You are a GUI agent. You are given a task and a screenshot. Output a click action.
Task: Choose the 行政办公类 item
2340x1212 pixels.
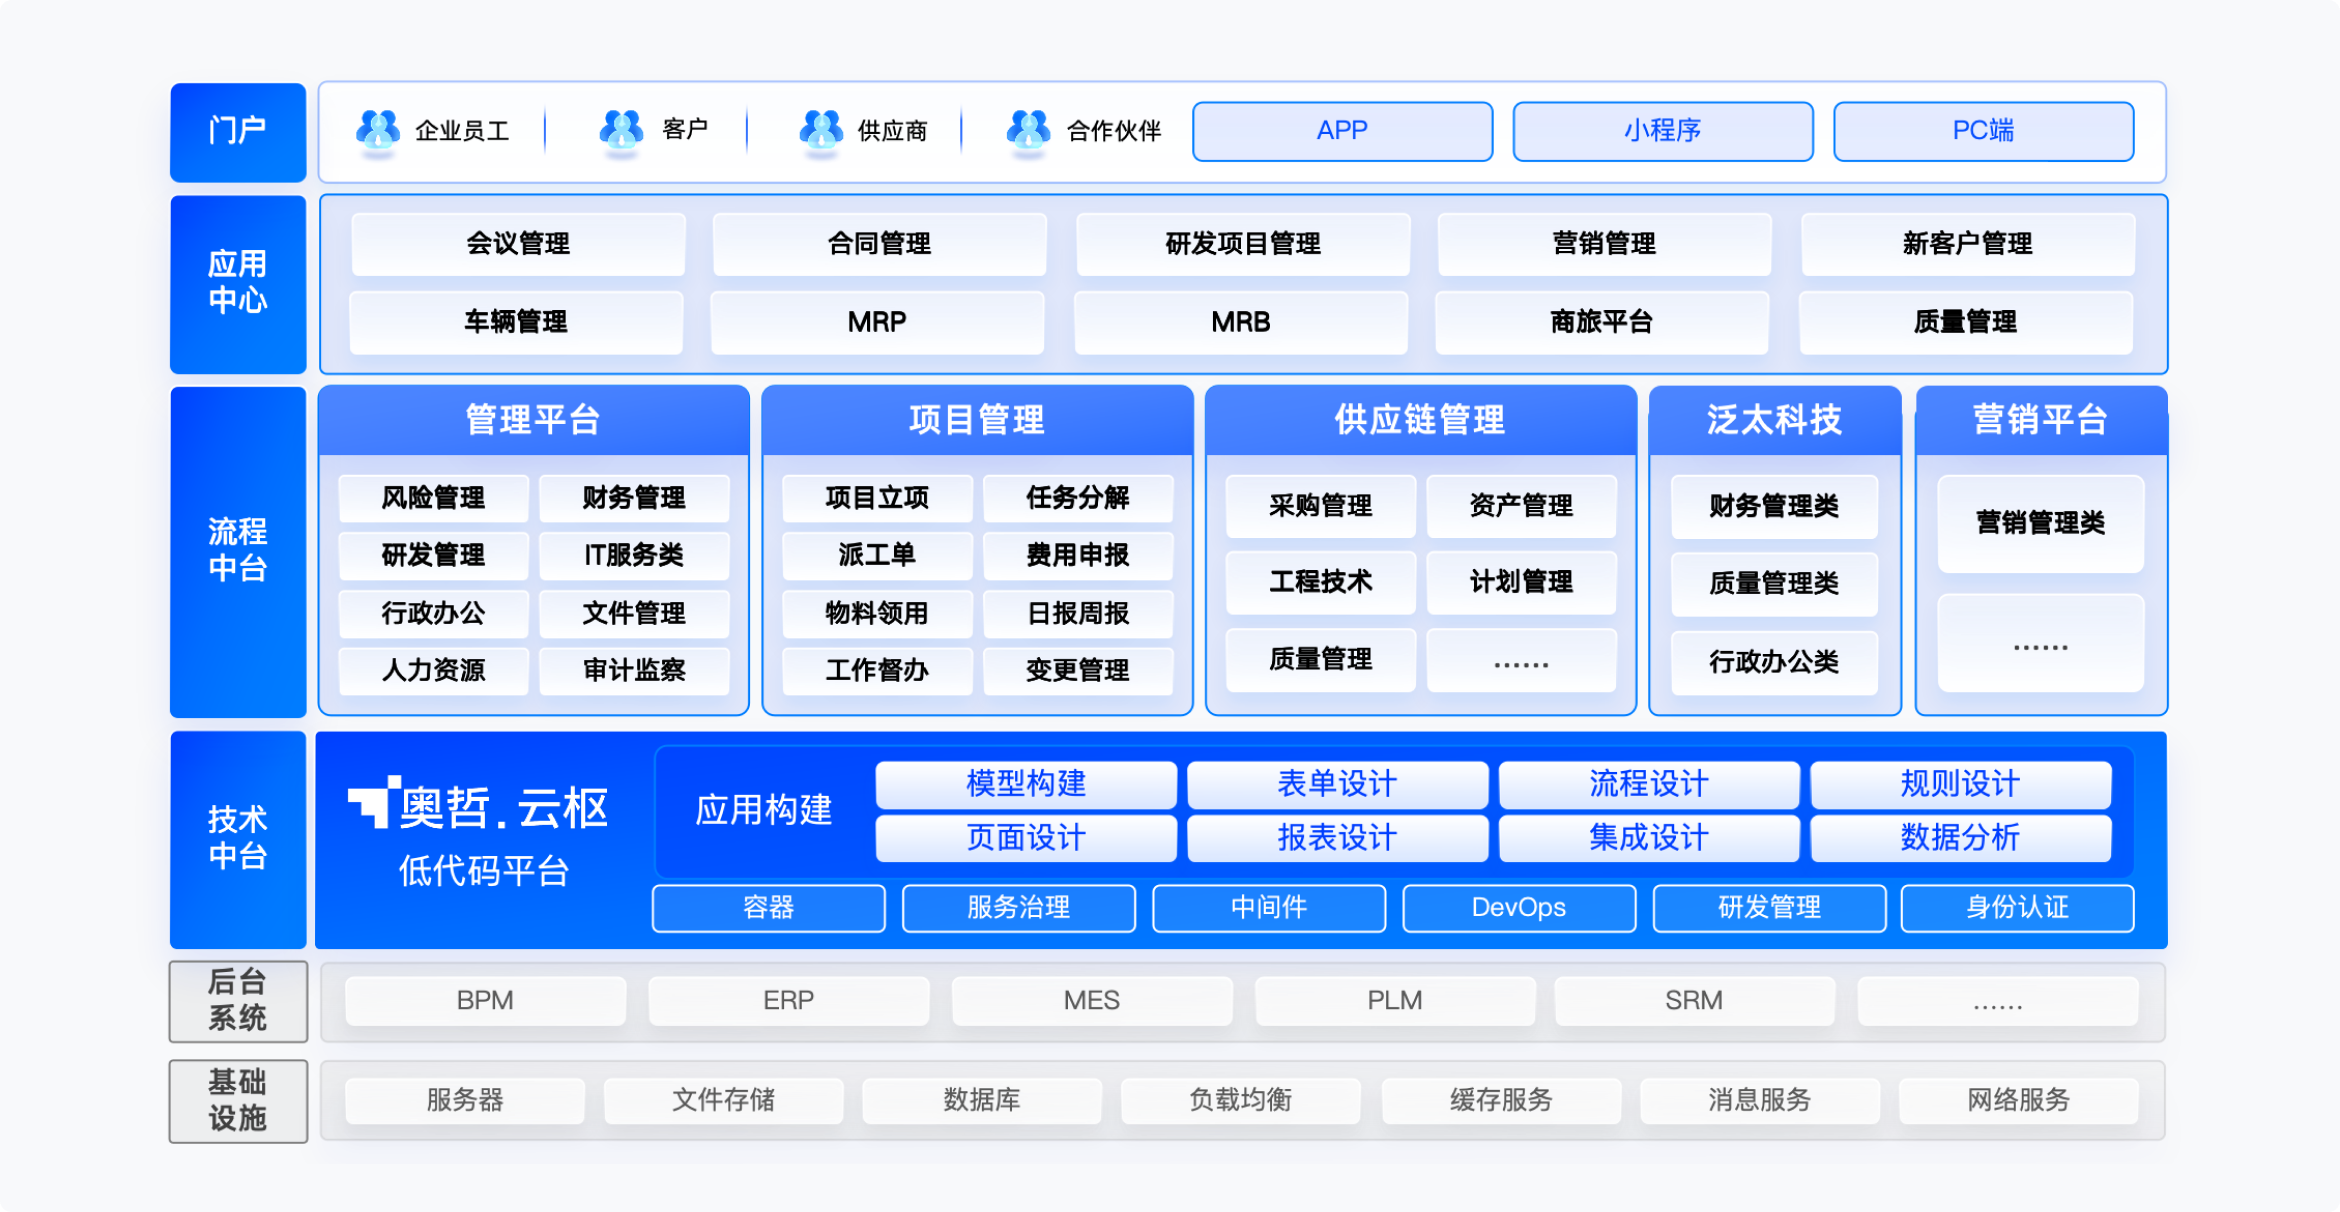tap(1774, 662)
